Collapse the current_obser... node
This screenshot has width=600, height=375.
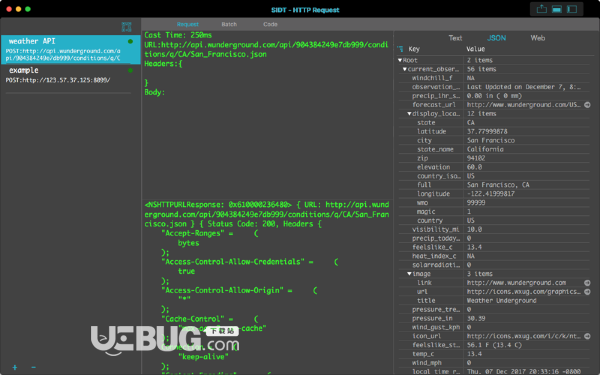(x=404, y=69)
